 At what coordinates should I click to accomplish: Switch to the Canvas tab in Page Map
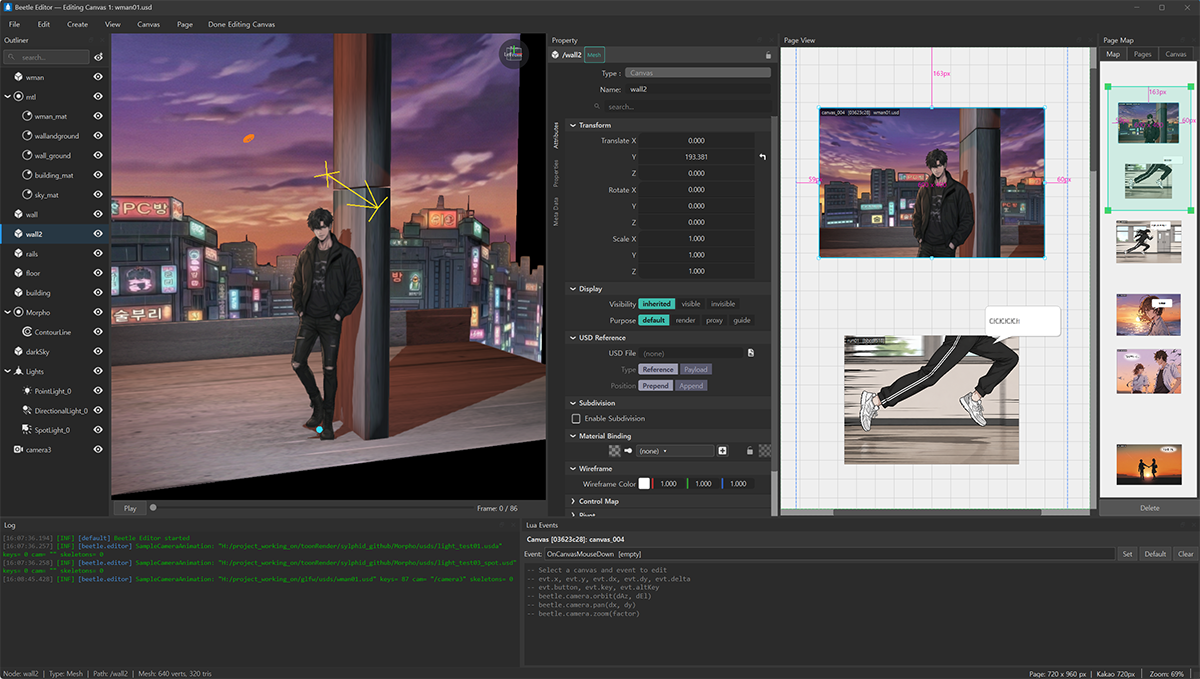(1176, 54)
